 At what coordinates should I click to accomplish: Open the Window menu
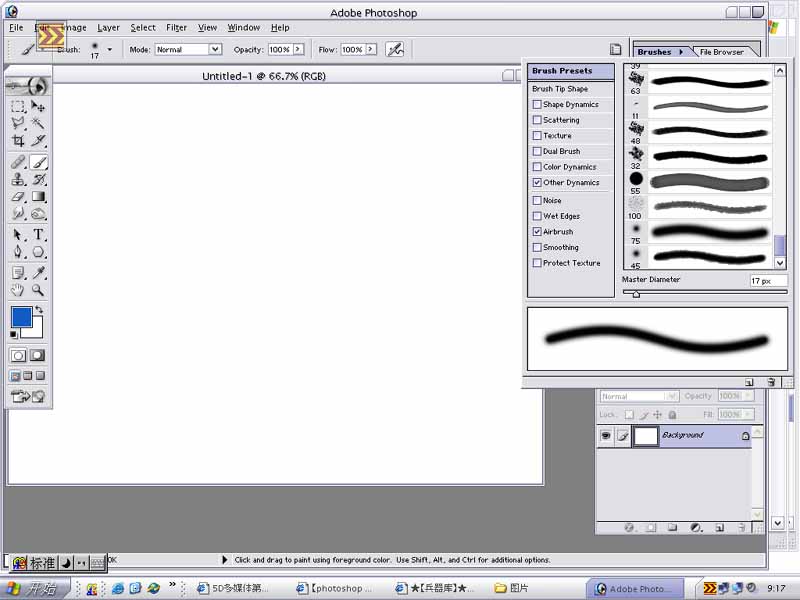pos(244,28)
